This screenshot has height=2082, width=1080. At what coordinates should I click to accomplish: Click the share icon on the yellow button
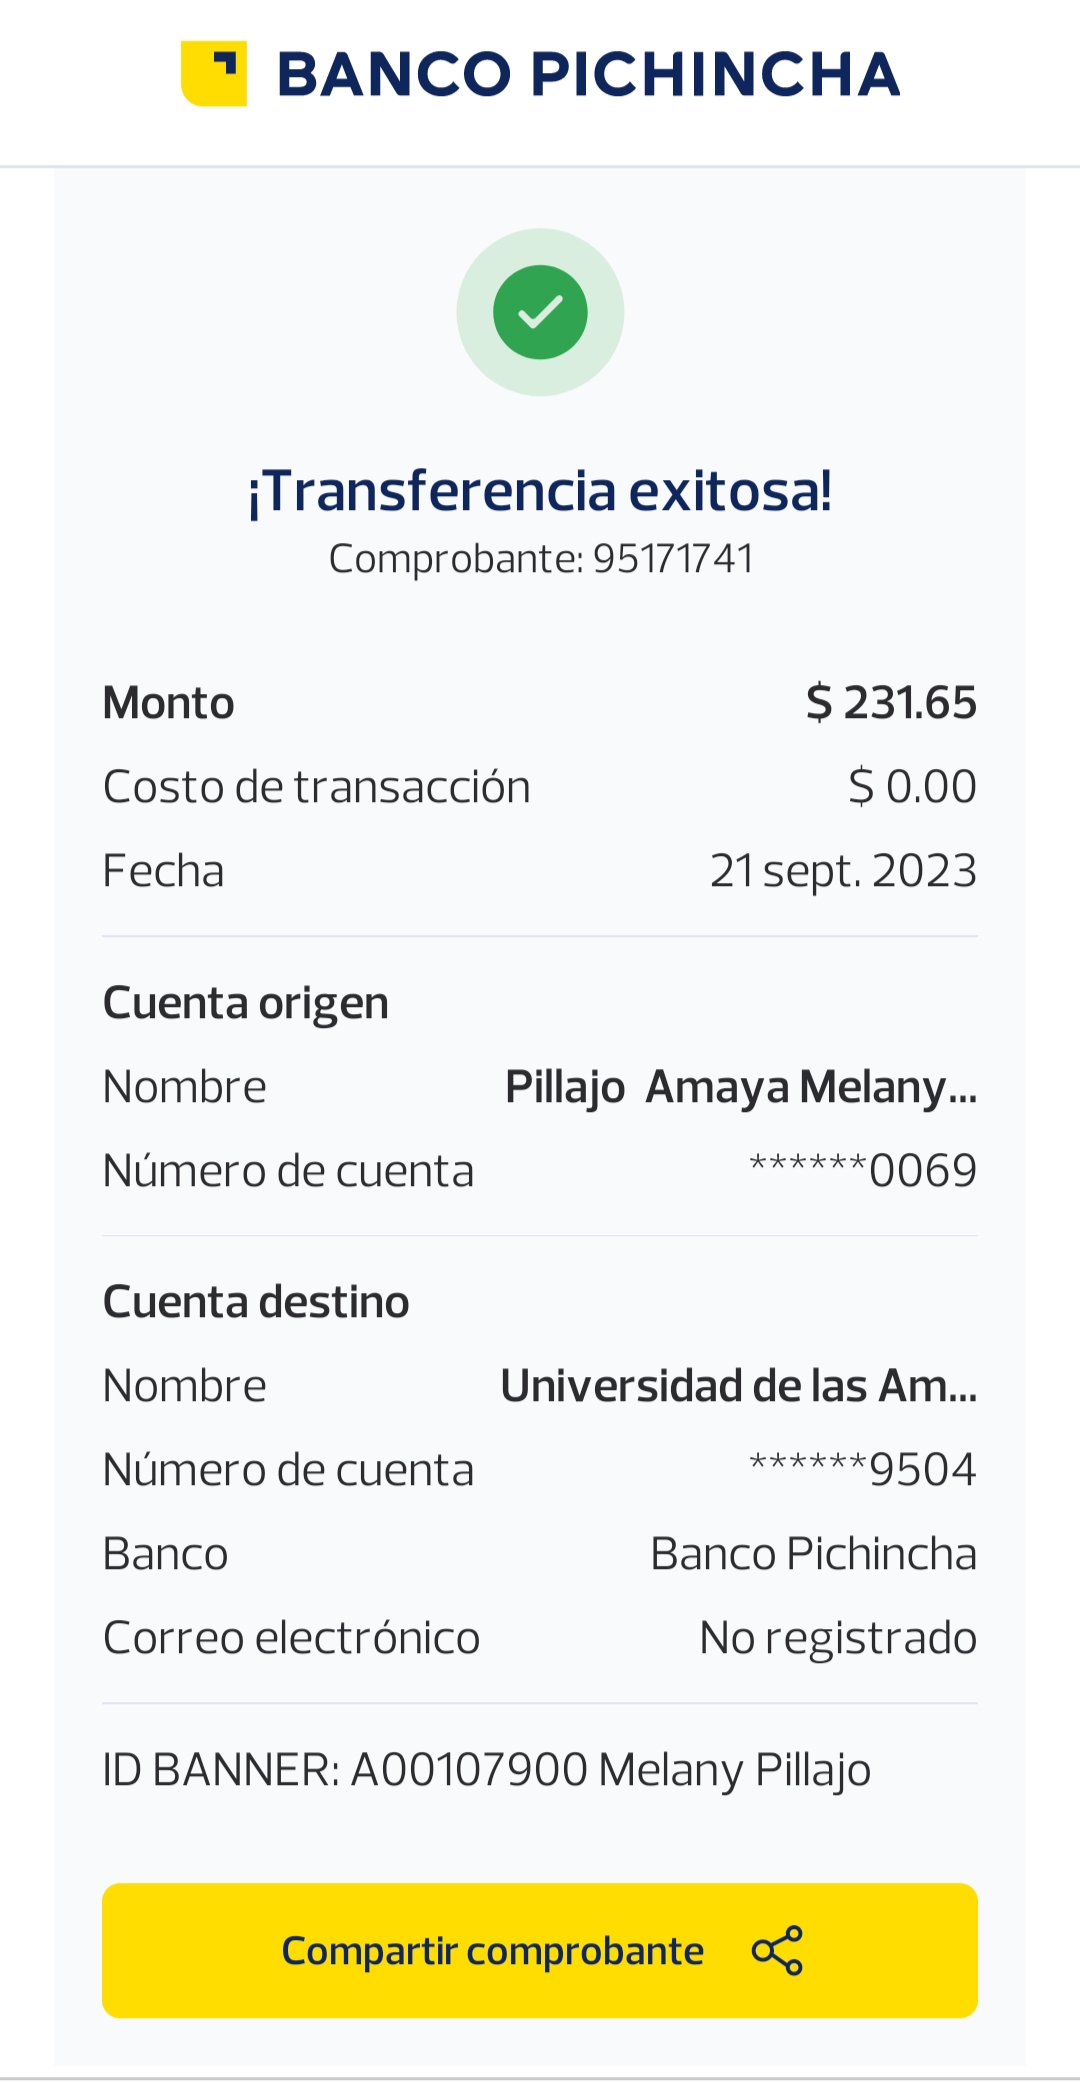coord(777,1950)
